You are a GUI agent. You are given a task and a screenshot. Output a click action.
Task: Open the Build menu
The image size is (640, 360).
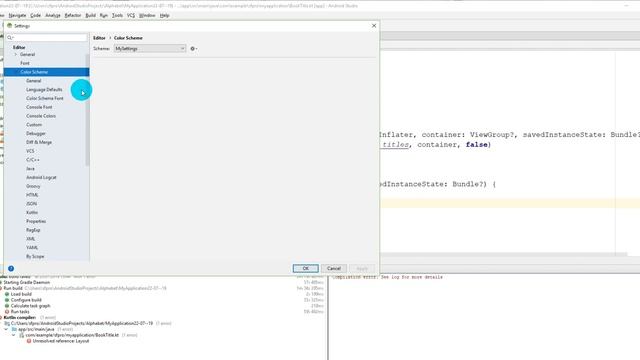(x=90, y=16)
